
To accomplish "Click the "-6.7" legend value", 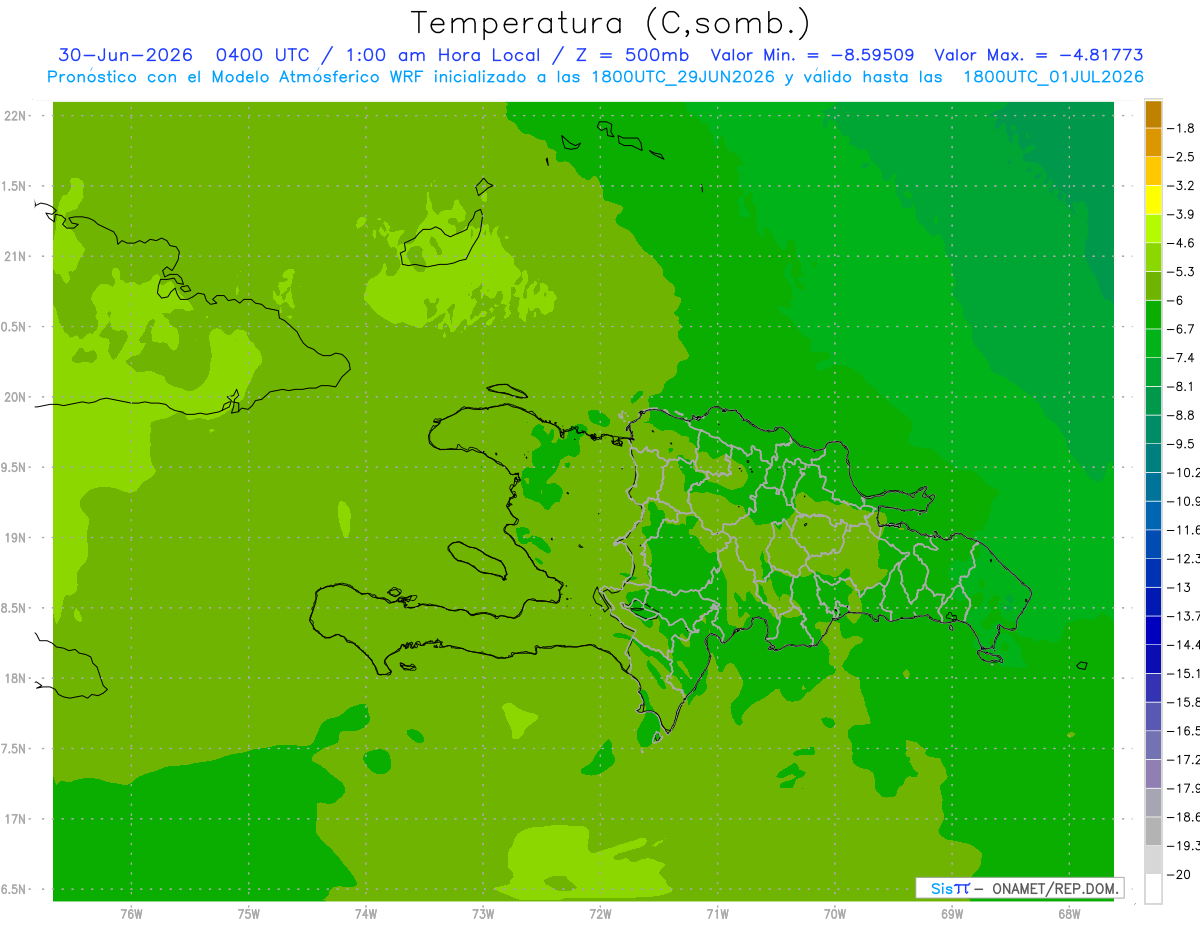I will pos(1183,329).
